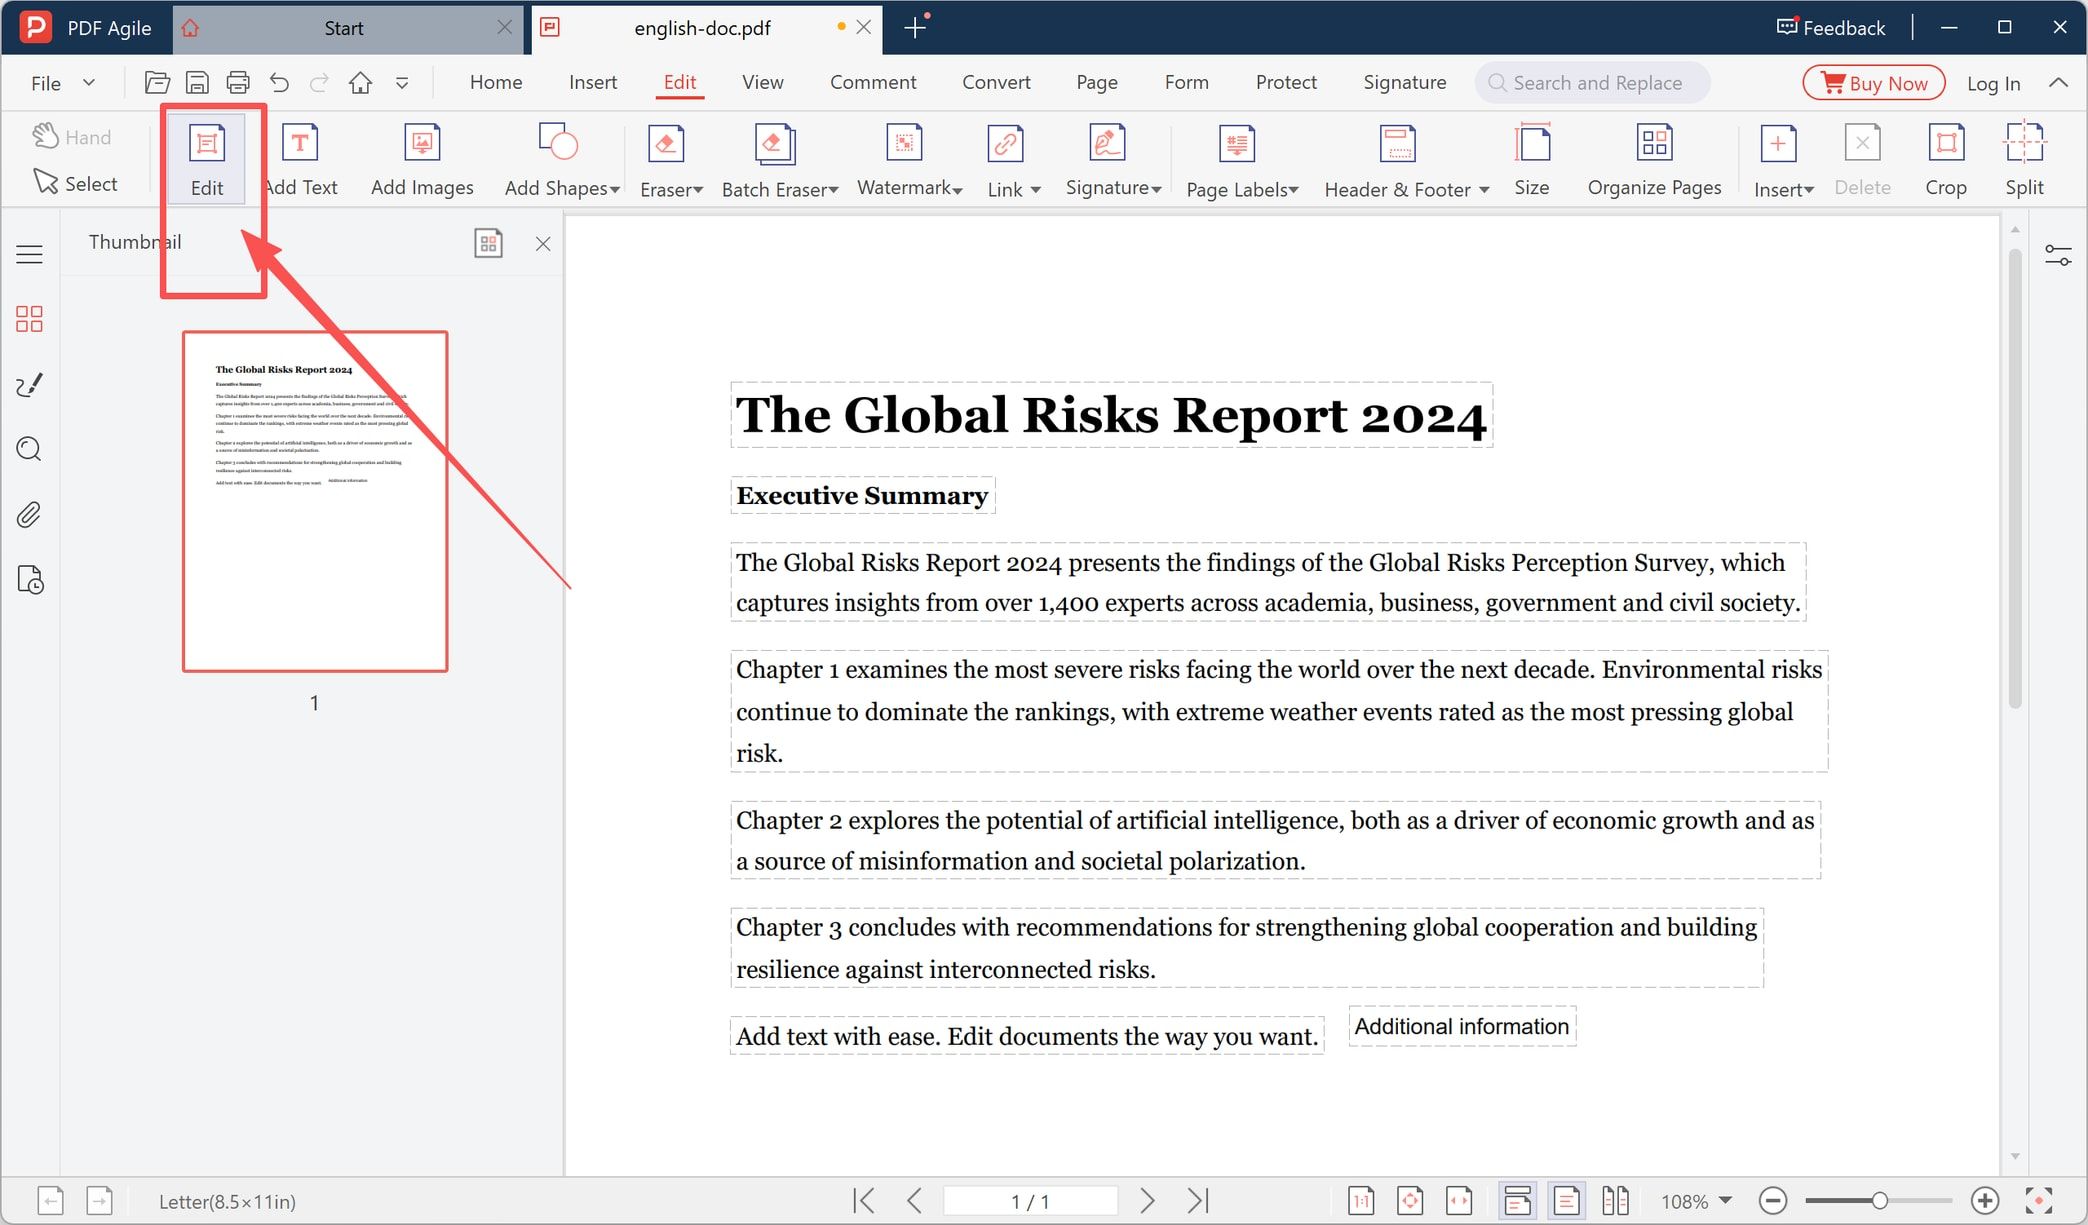Toggle thumbnail panel grid icon in sidebar
This screenshot has height=1225, width=2088.
[29, 319]
